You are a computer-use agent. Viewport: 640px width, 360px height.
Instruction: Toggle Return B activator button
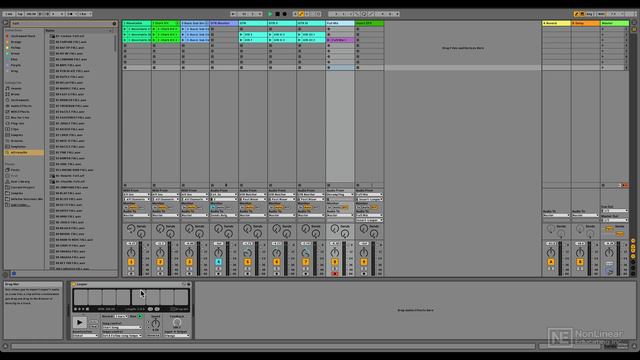(x=580, y=262)
